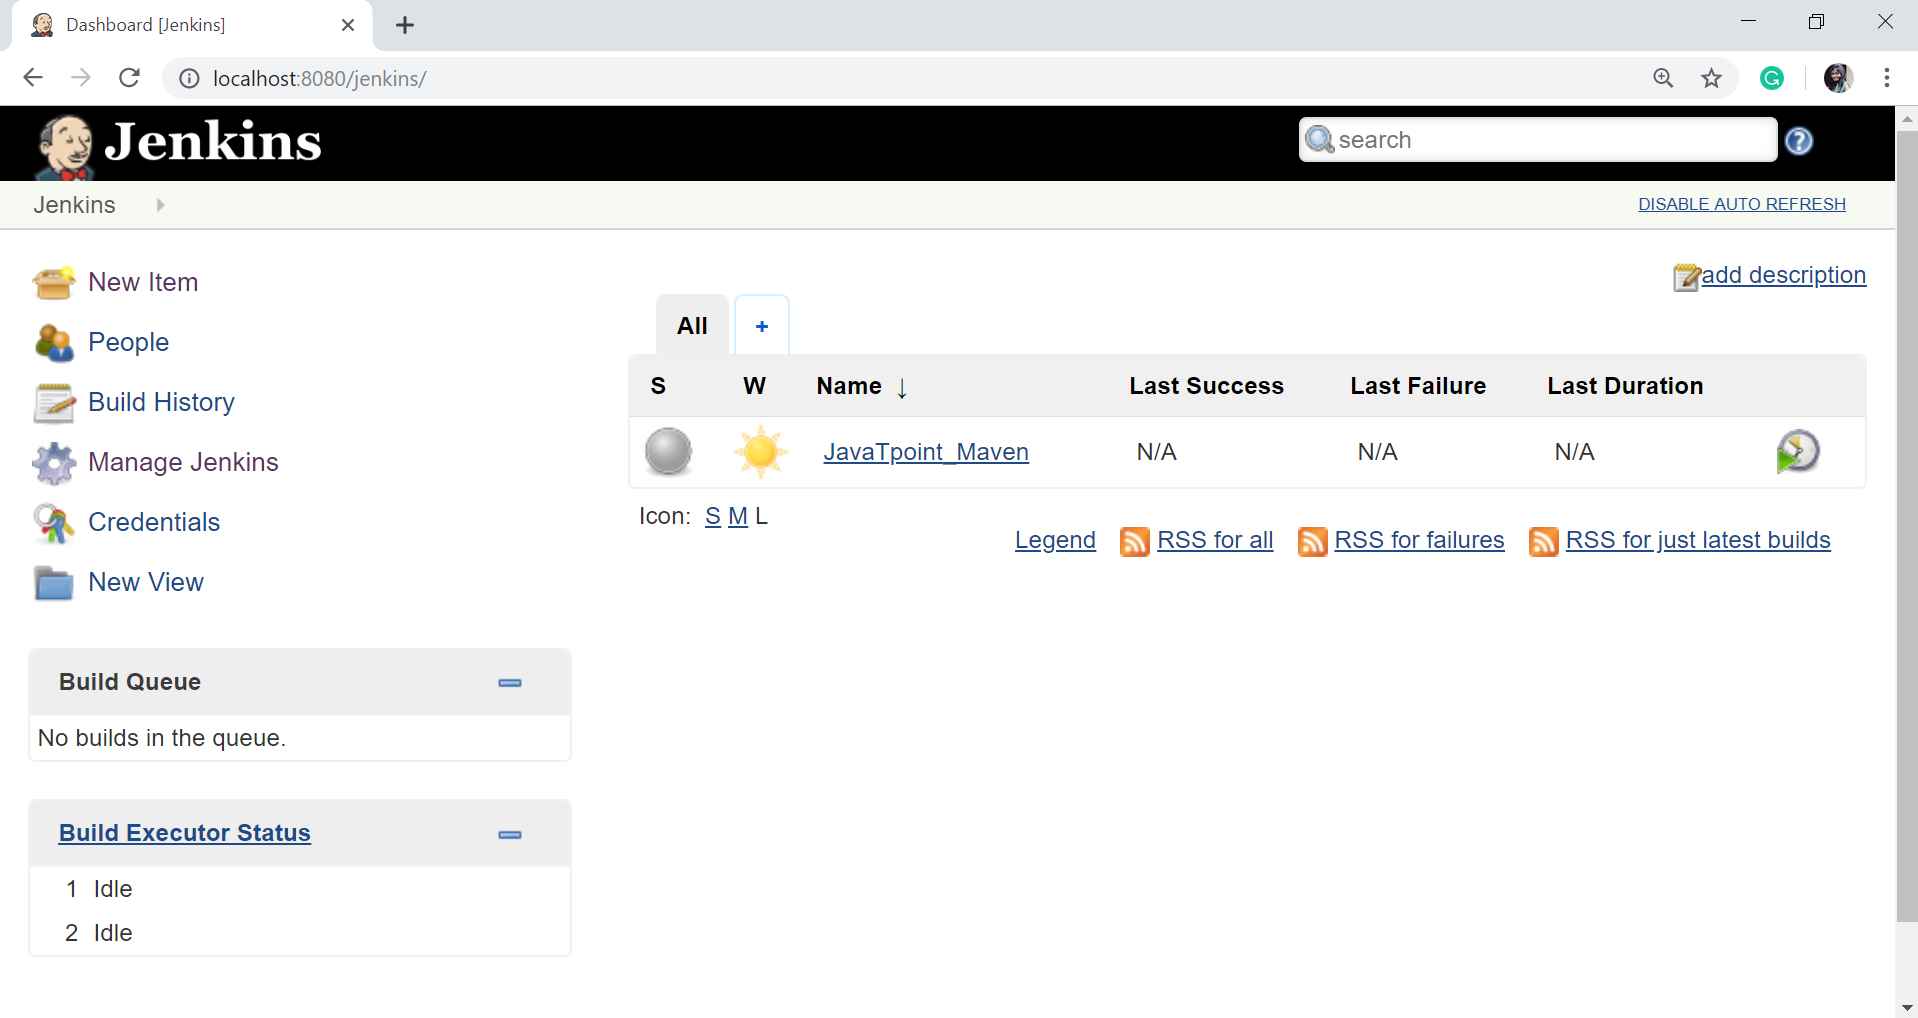The height and width of the screenshot is (1018, 1918).
Task: Click the Build History notepad icon
Action: click(54, 403)
